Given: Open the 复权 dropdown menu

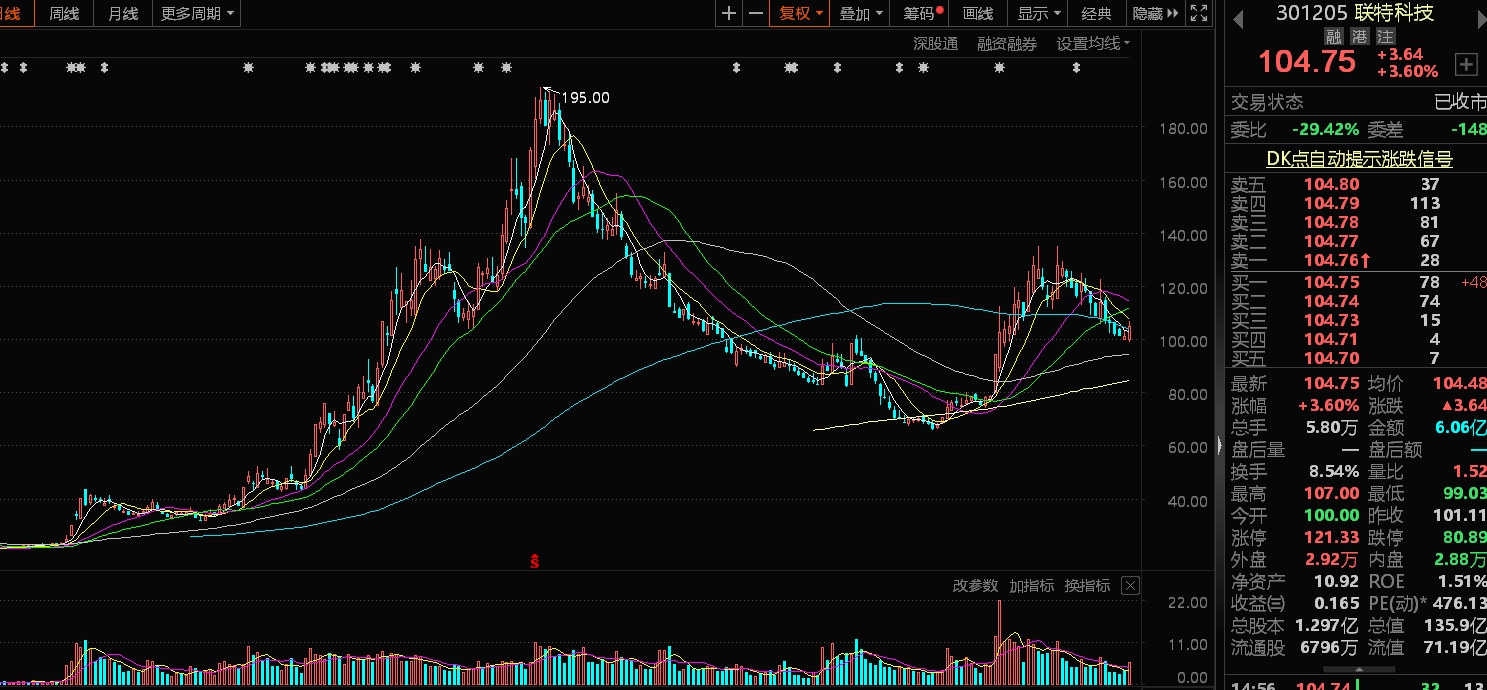Looking at the screenshot, I should 800,13.
